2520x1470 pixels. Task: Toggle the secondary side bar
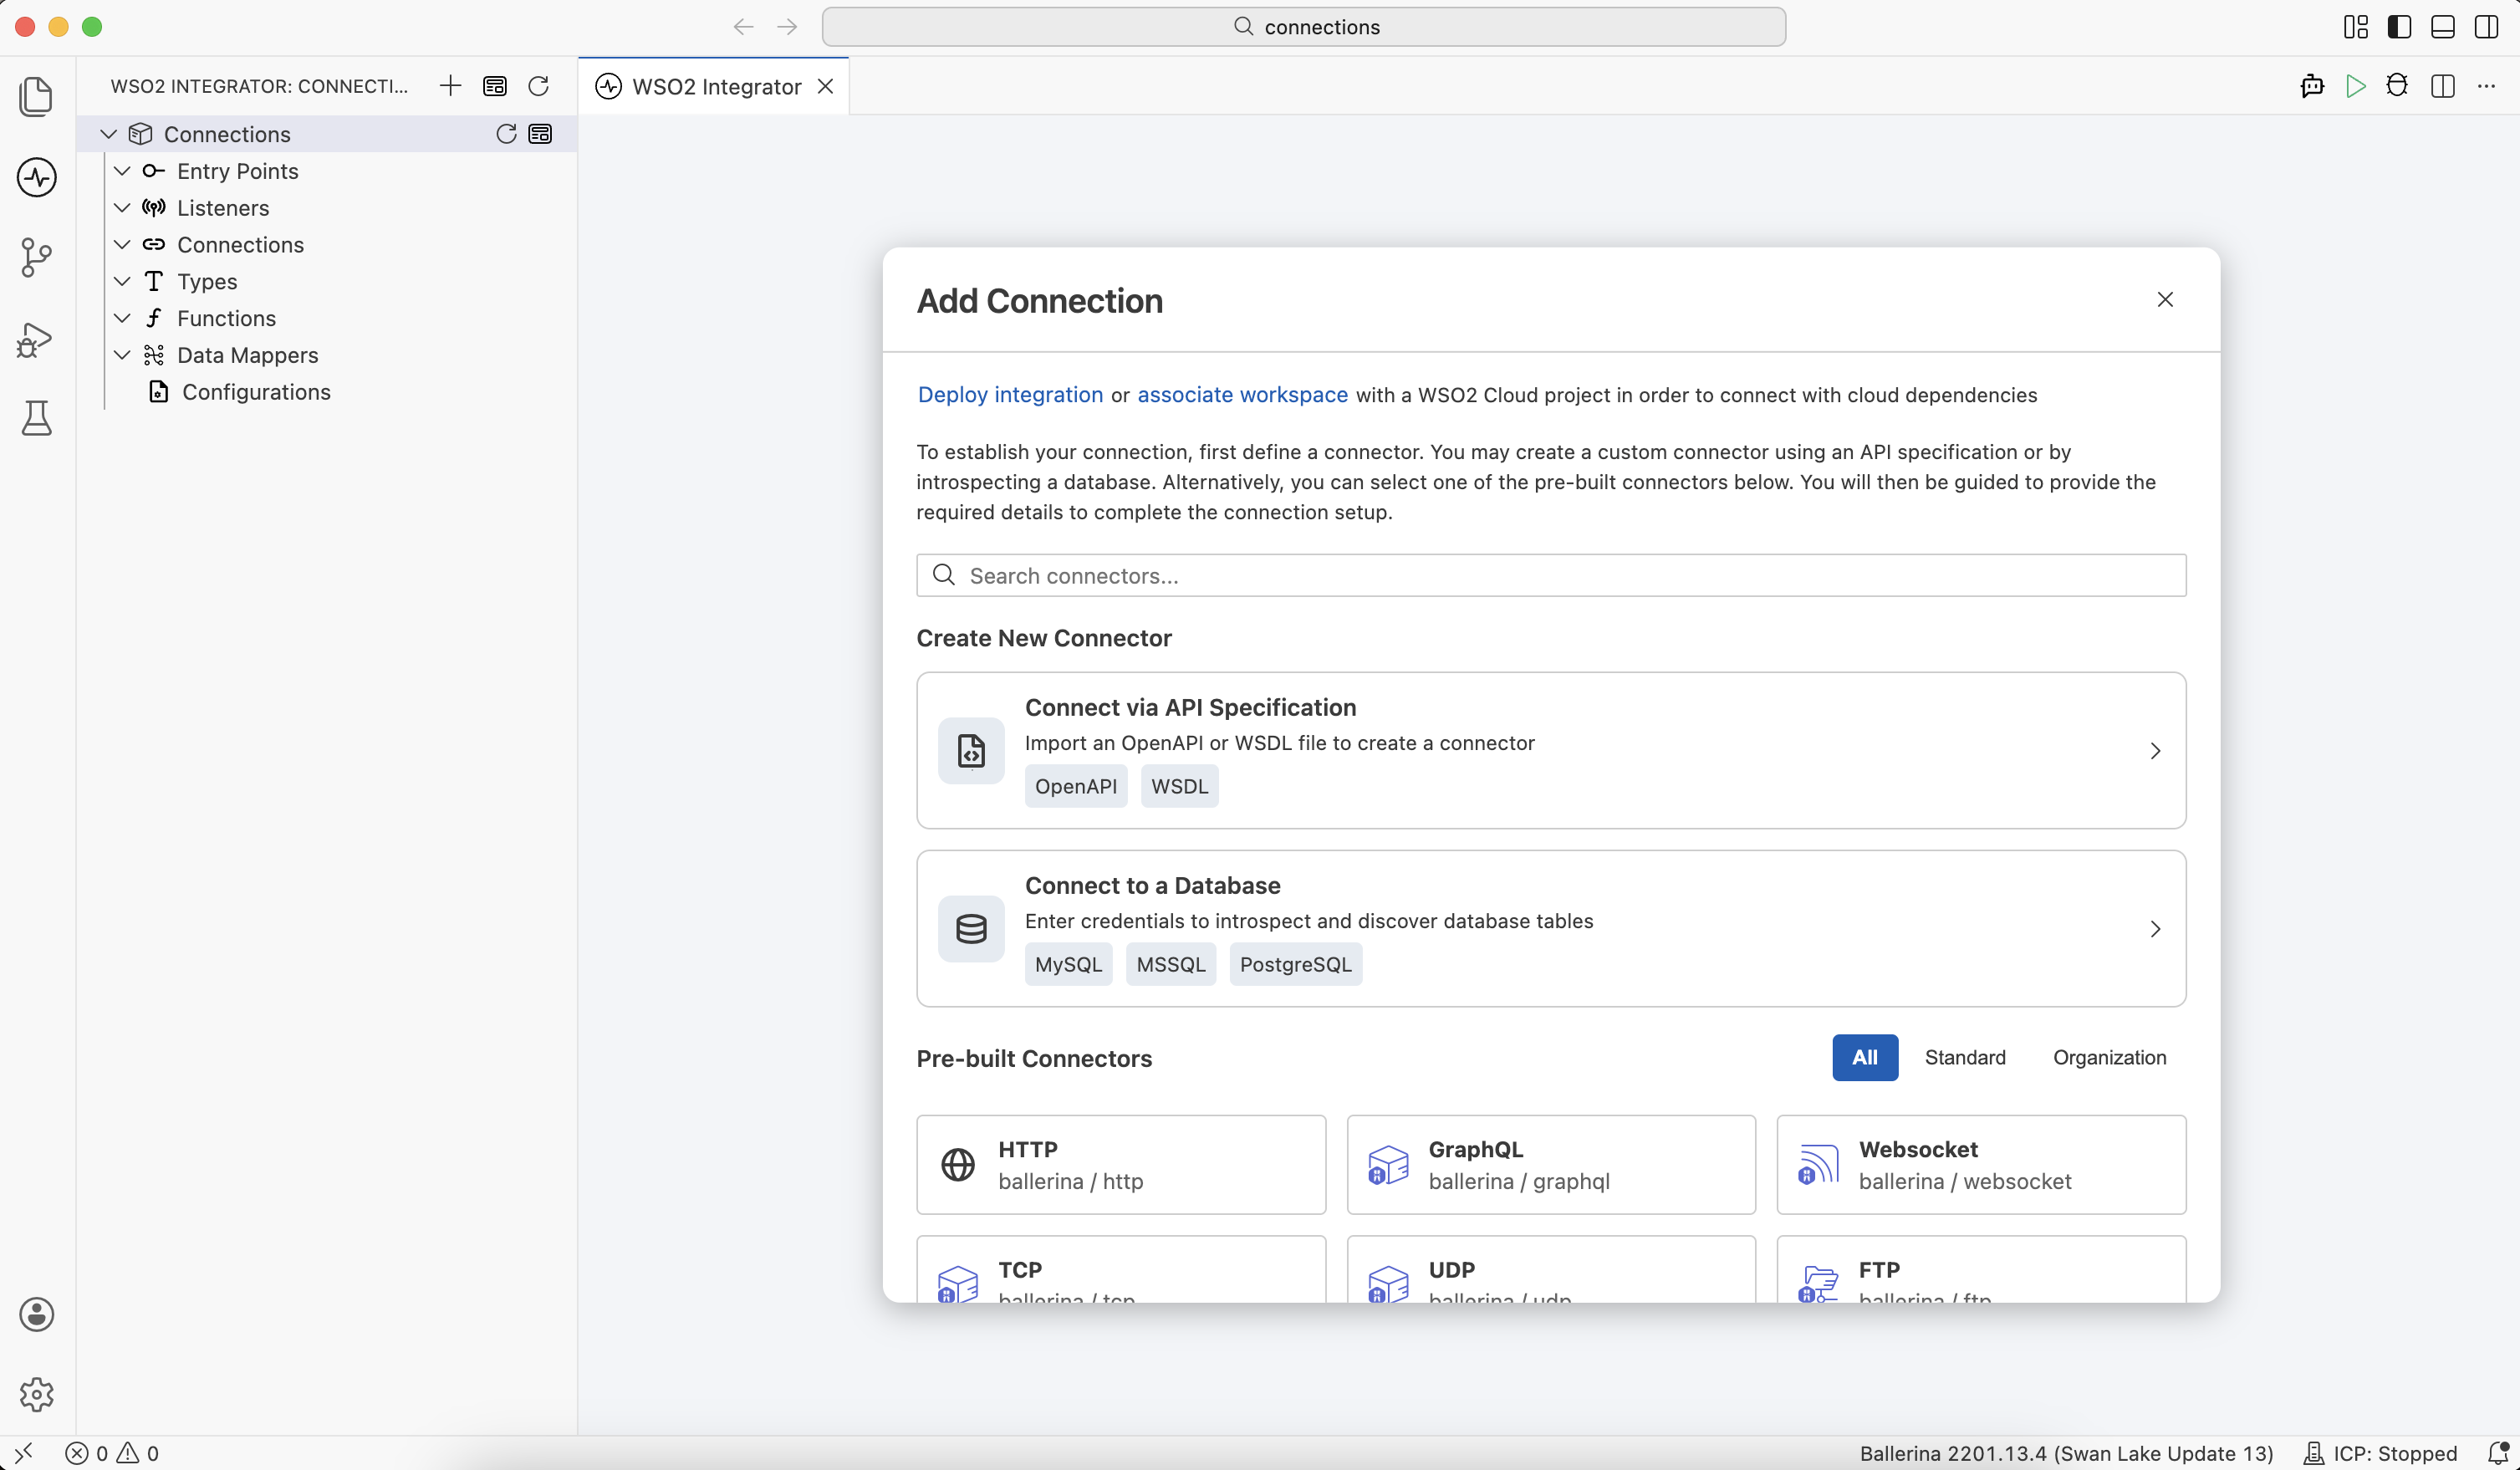pos(2486,27)
